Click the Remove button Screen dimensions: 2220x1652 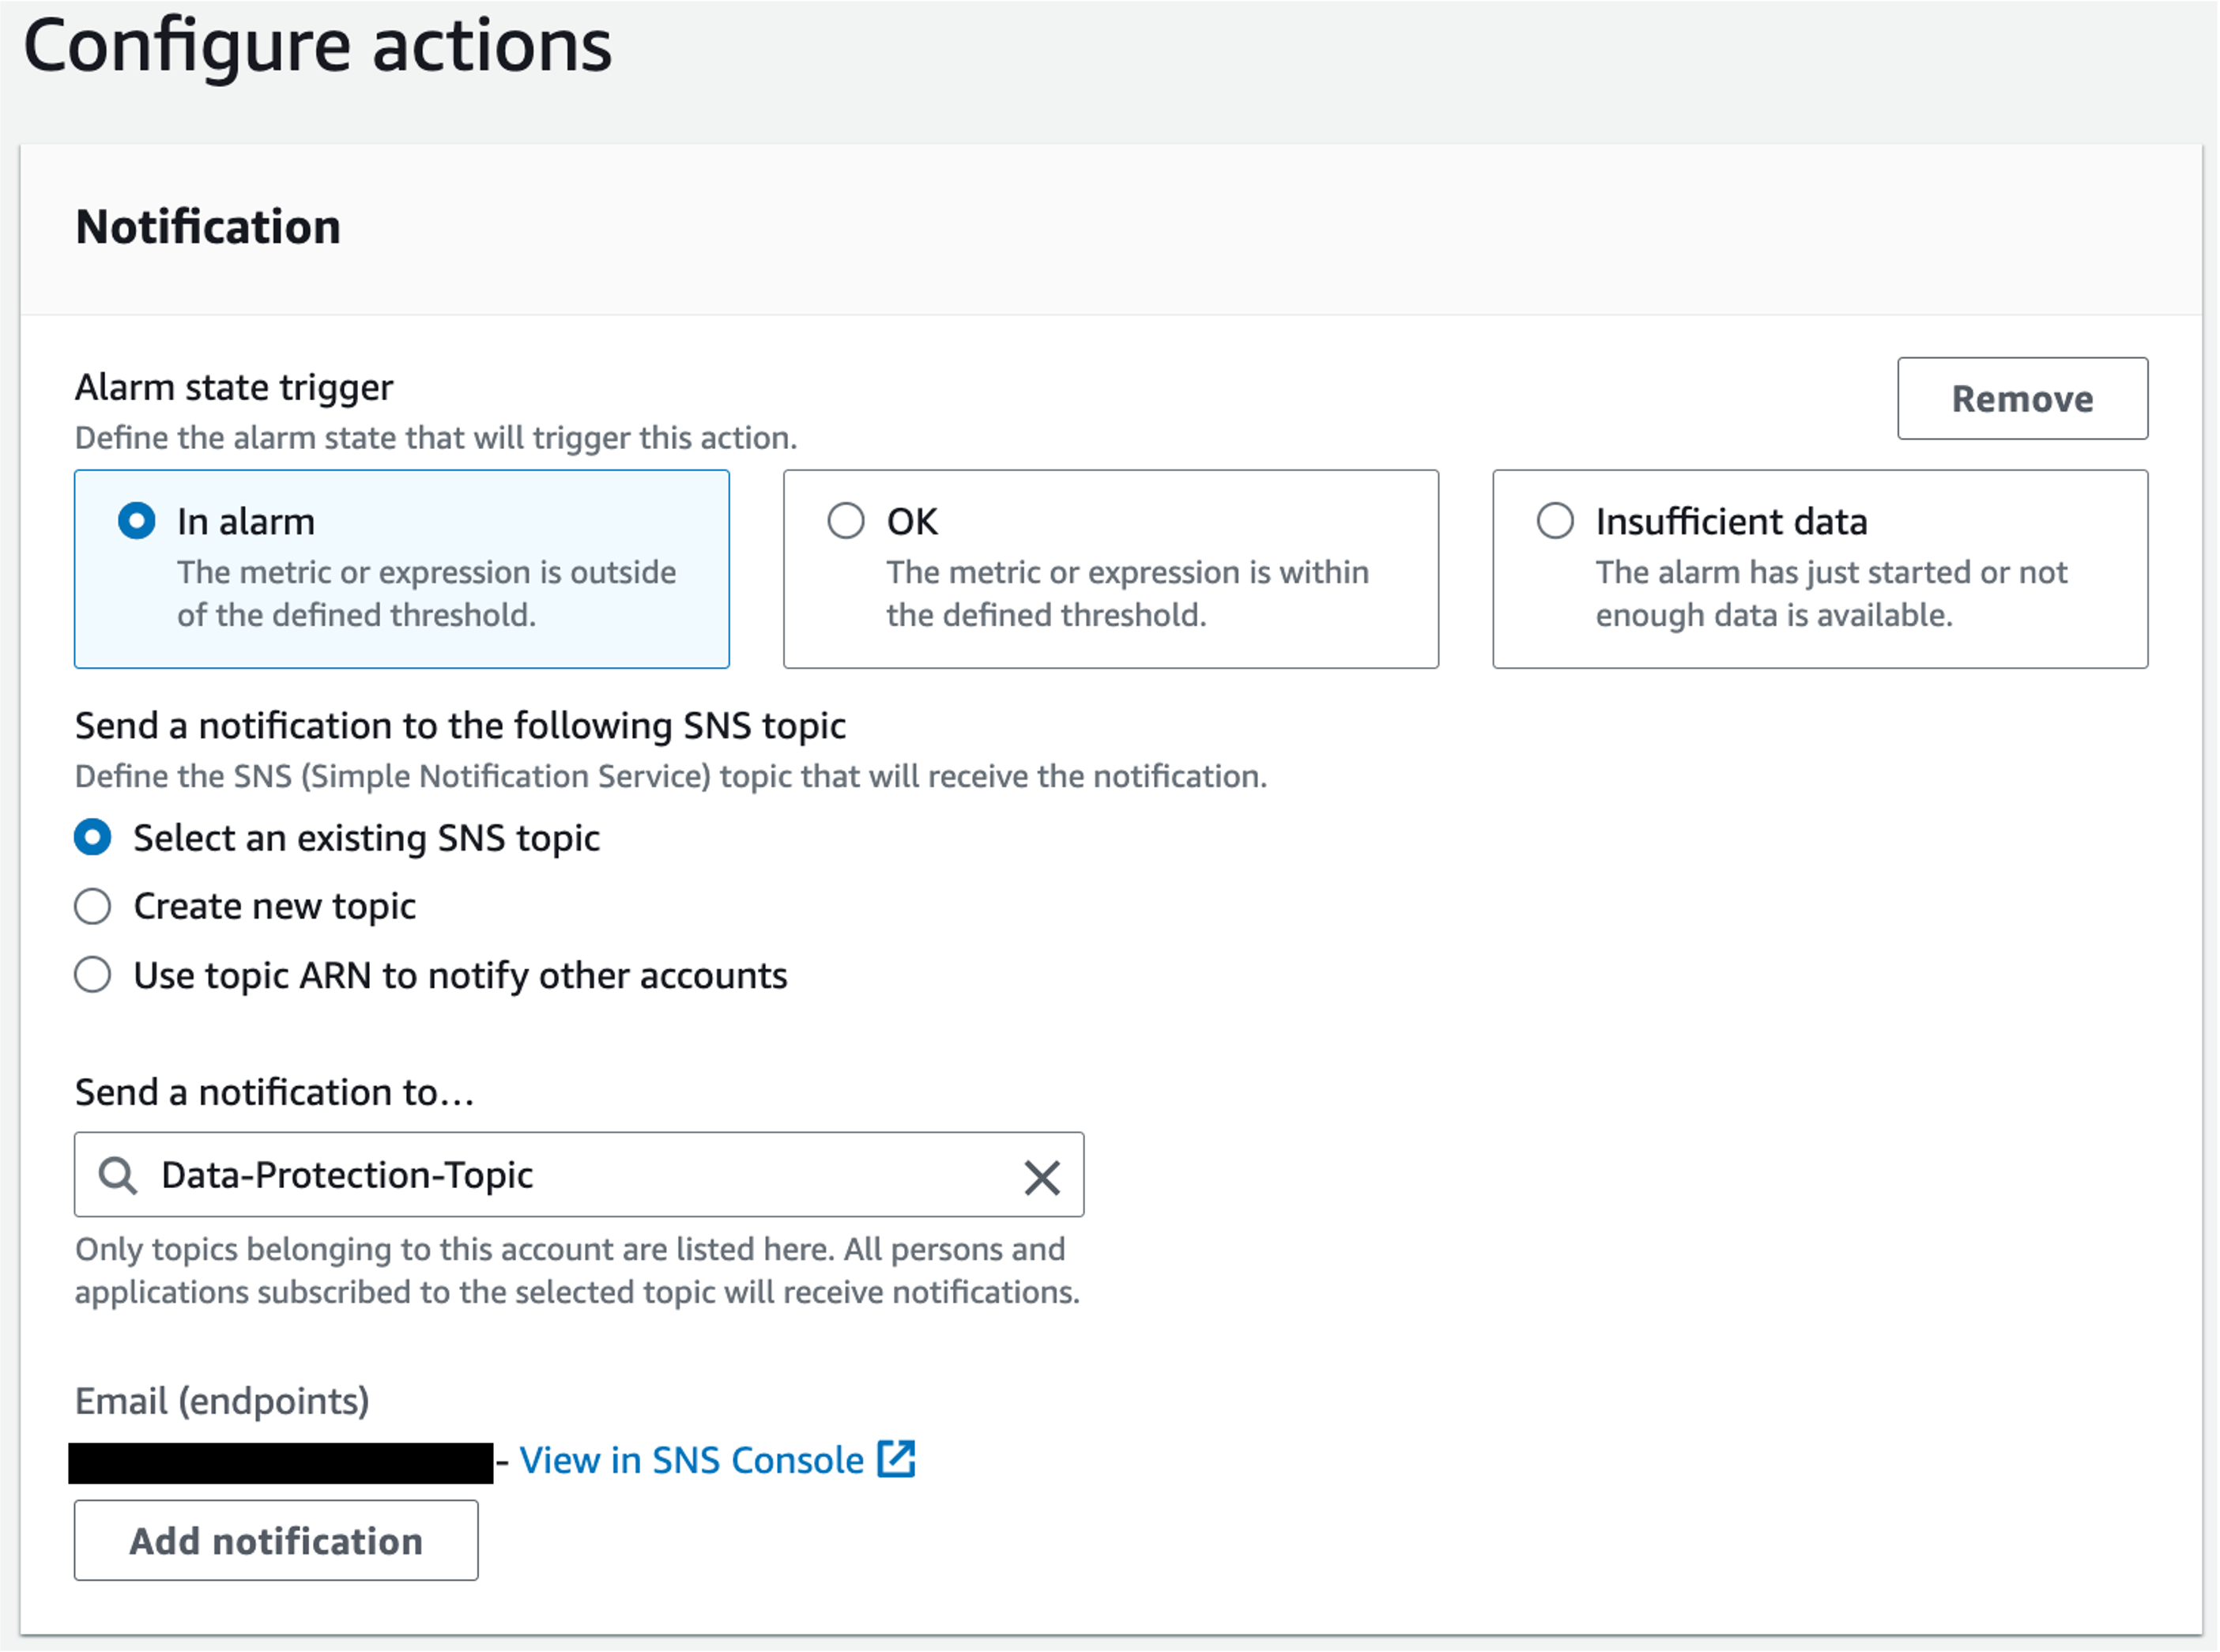[x=2022, y=398]
